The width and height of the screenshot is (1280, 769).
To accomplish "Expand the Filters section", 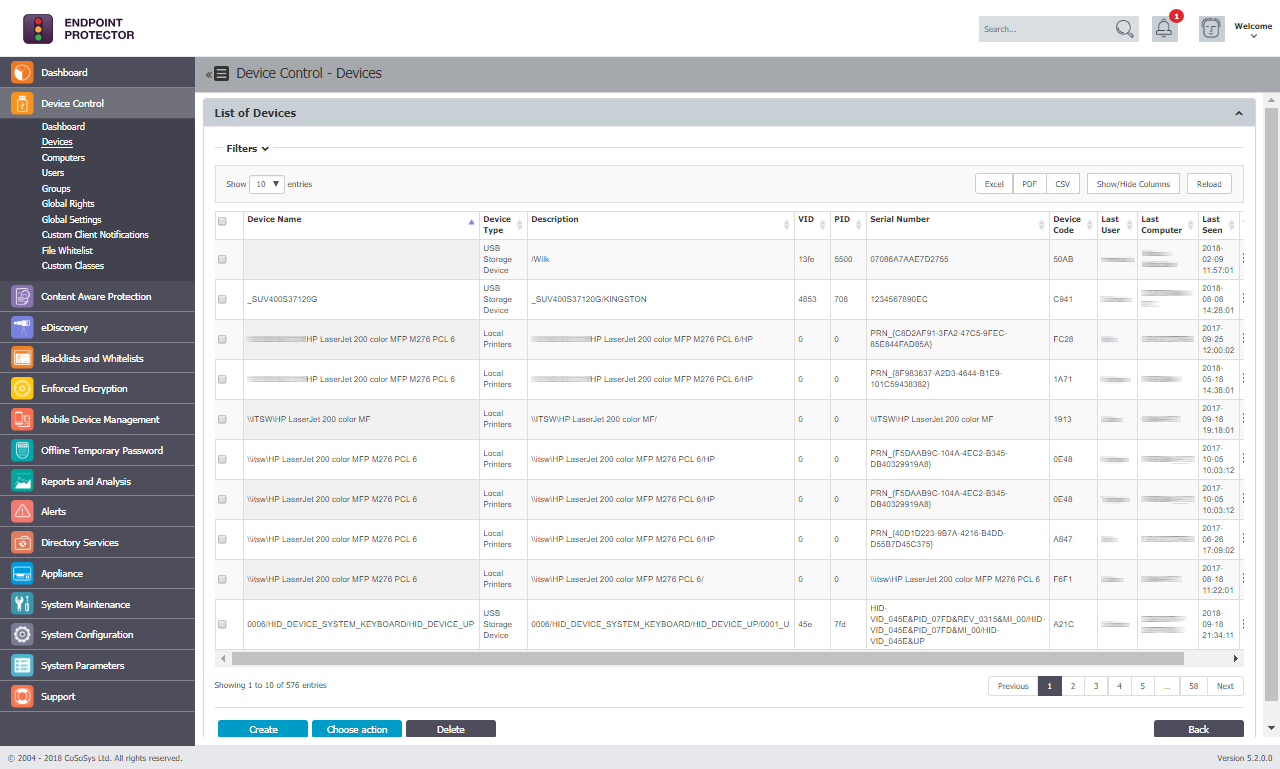I will pos(244,148).
